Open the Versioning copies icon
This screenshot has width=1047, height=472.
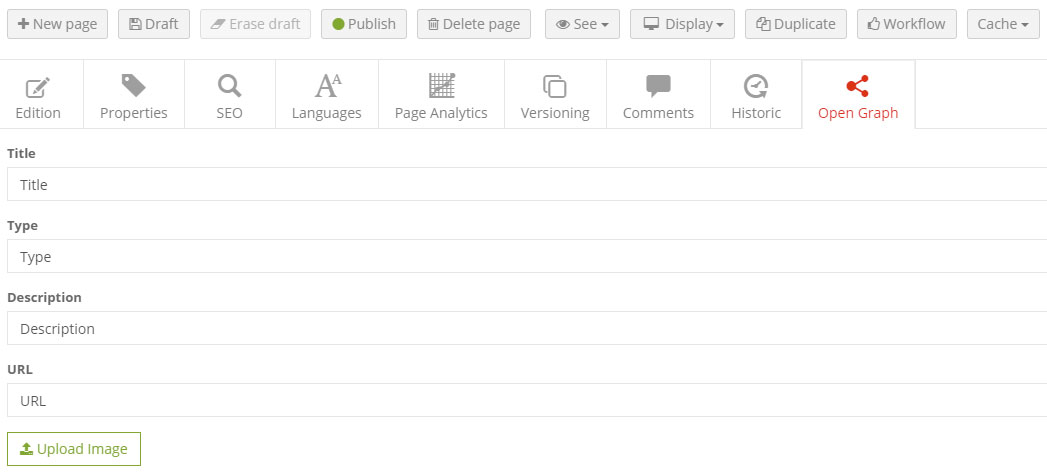pyautogui.click(x=555, y=86)
